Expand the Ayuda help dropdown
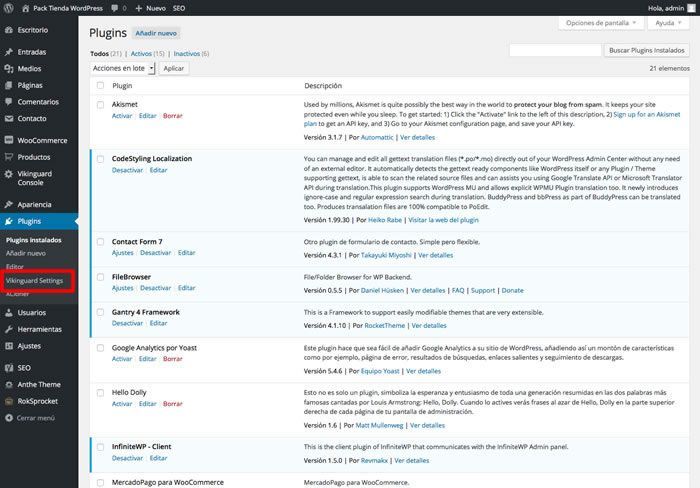 (x=668, y=23)
